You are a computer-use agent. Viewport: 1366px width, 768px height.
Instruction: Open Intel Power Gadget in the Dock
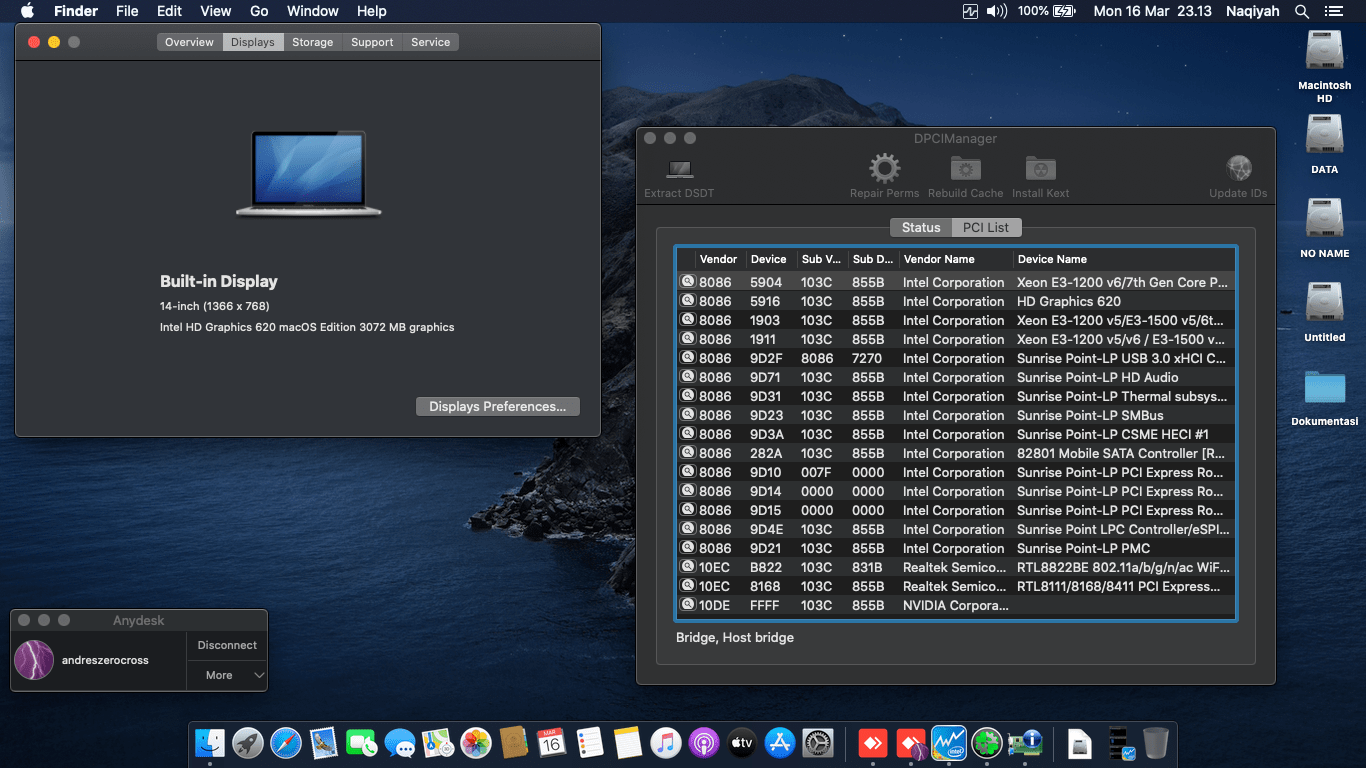point(948,742)
